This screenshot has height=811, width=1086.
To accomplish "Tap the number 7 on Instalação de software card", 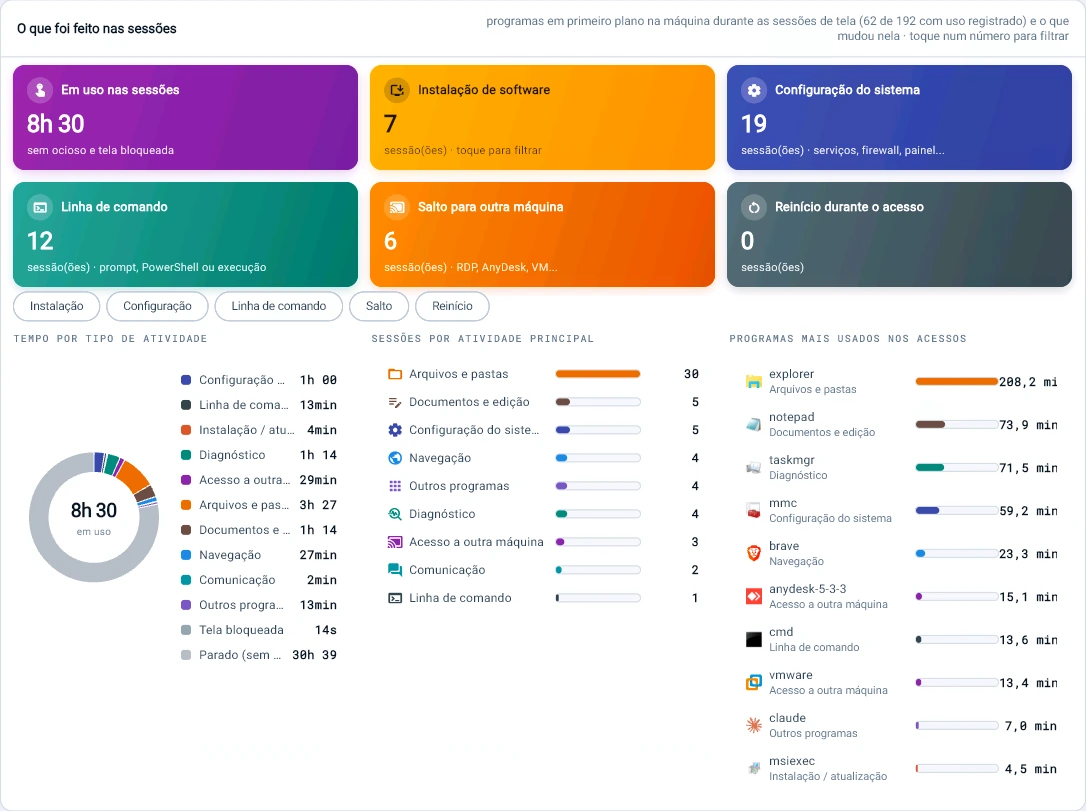I will [x=391, y=124].
